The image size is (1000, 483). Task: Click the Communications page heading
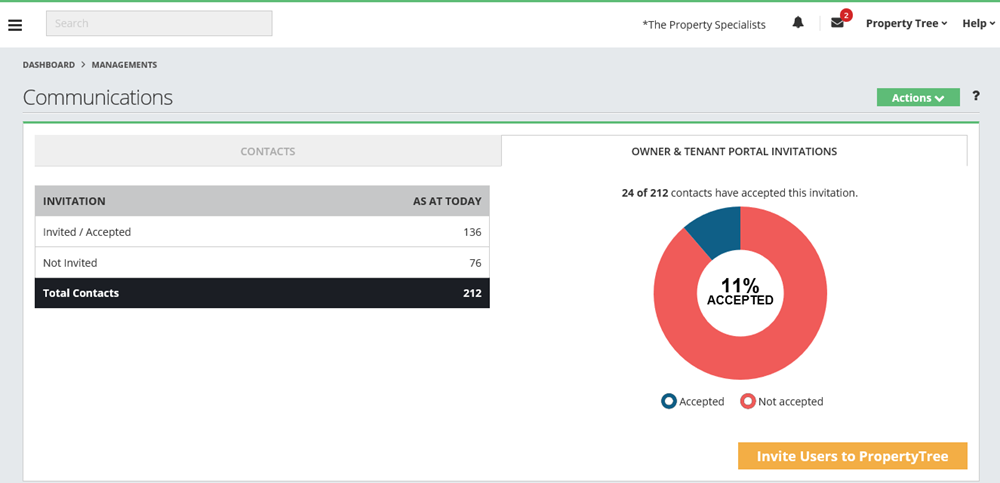coord(98,98)
